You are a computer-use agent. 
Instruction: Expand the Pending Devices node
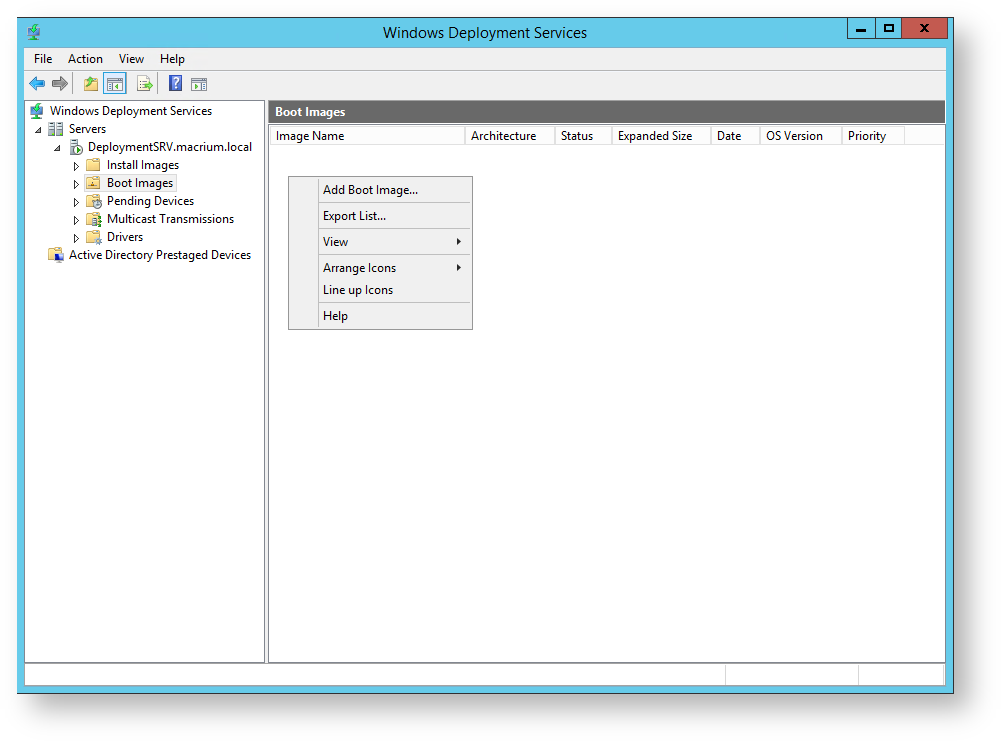[x=76, y=202]
